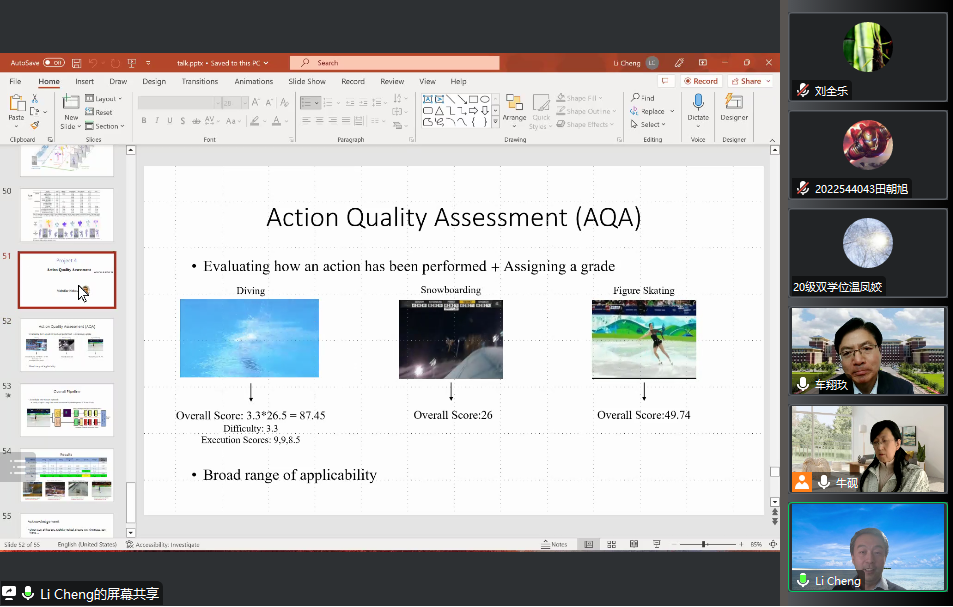The width and height of the screenshot is (953, 607).
Task: Switch to the Slide Show tab
Action: point(307,81)
